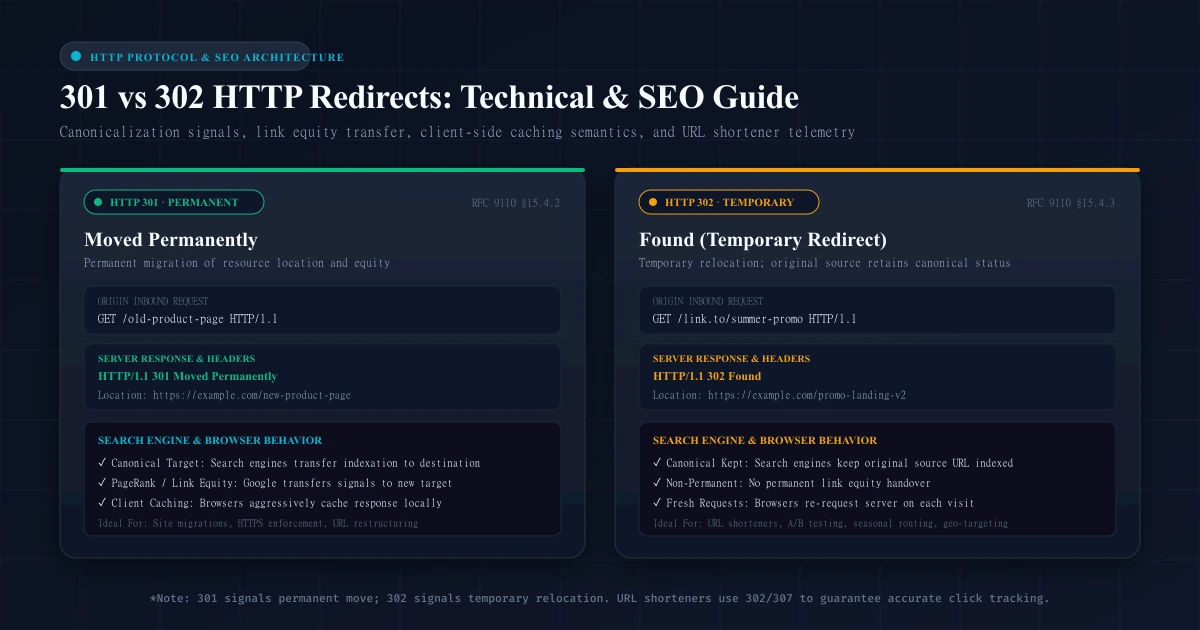Click 'Ideal For: Site migrations' line

pos(258,523)
